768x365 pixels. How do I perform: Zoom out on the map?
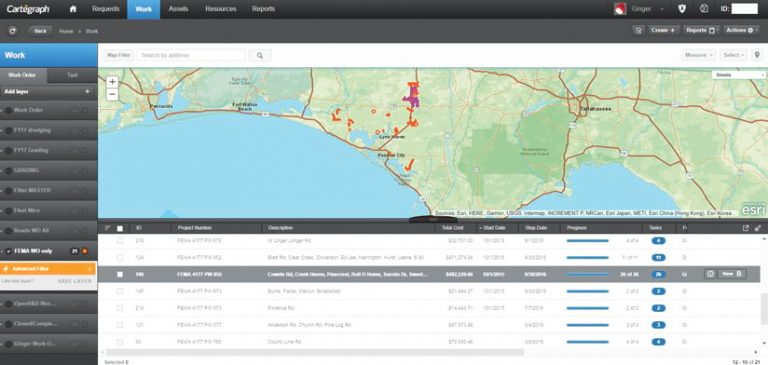tap(112, 94)
